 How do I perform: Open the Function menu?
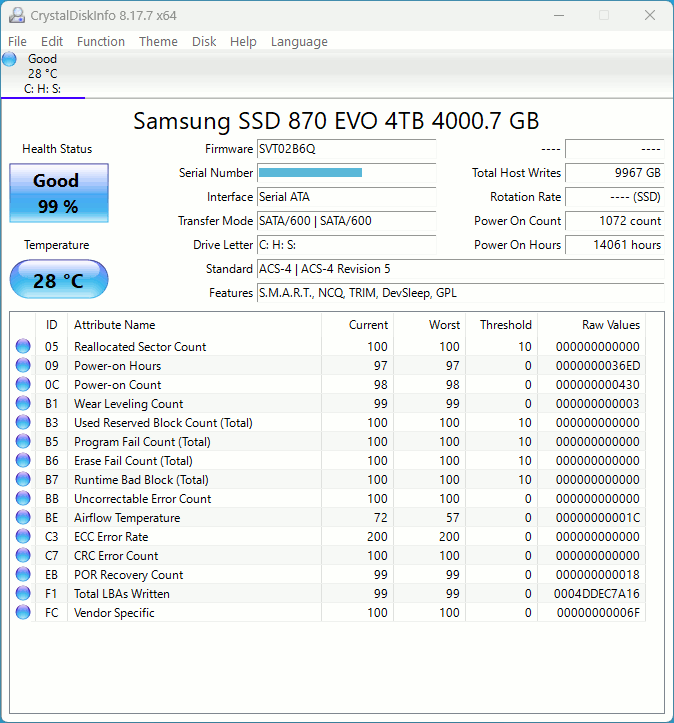pos(101,41)
